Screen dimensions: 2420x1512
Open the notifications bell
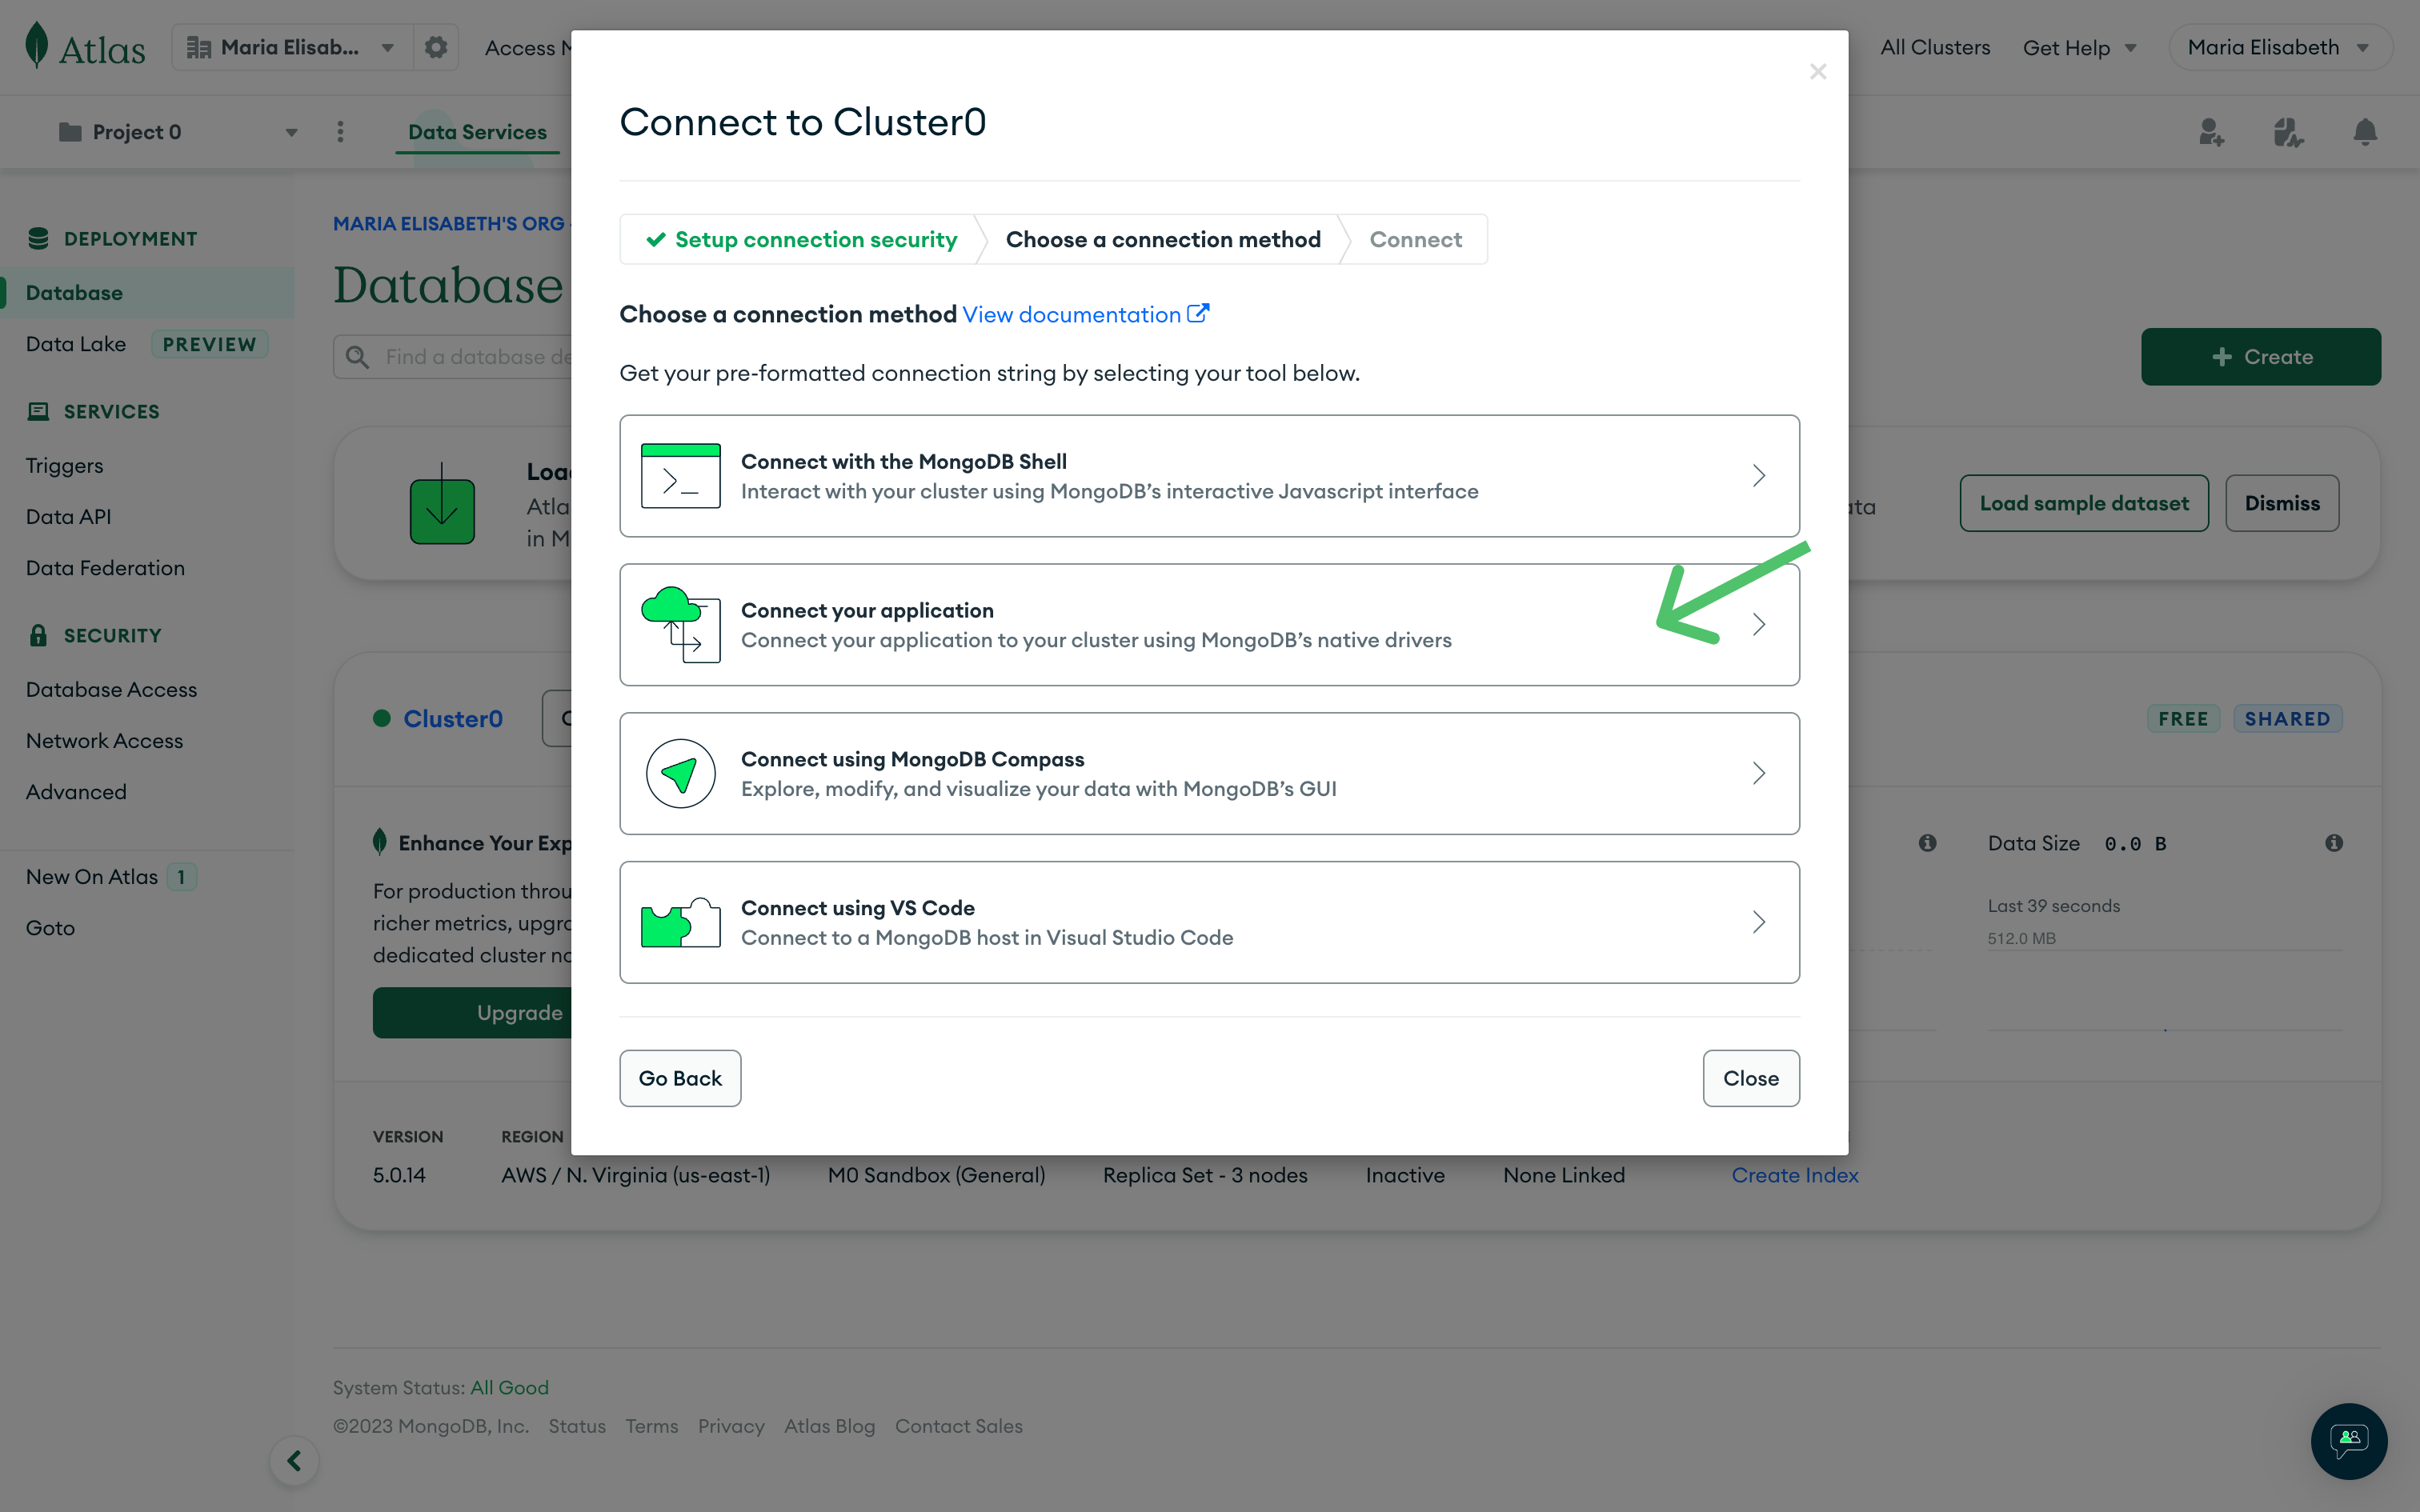pyautogui.click(x=2365, y=132)
